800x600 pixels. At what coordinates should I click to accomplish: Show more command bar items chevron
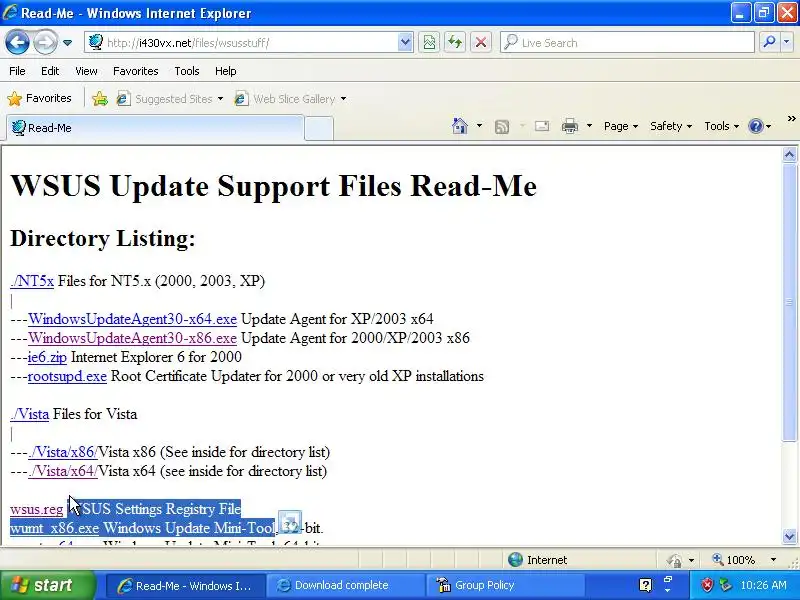tap(791, 119)
